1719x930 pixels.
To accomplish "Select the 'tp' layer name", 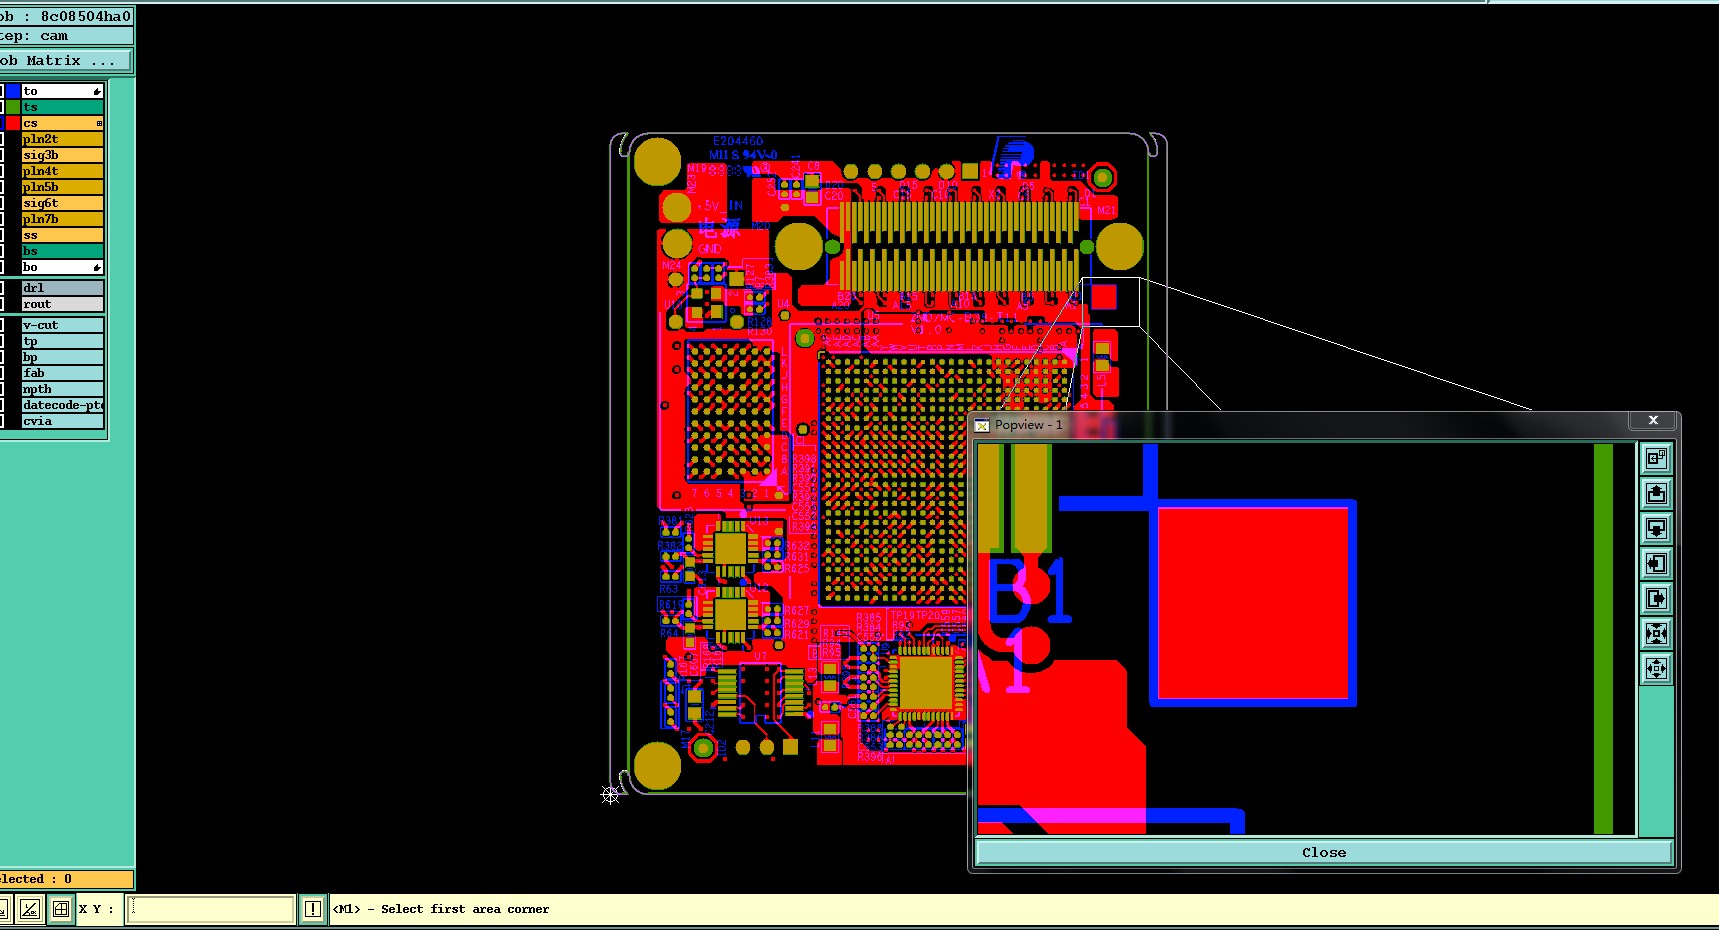I will click(x=62, y=341).
